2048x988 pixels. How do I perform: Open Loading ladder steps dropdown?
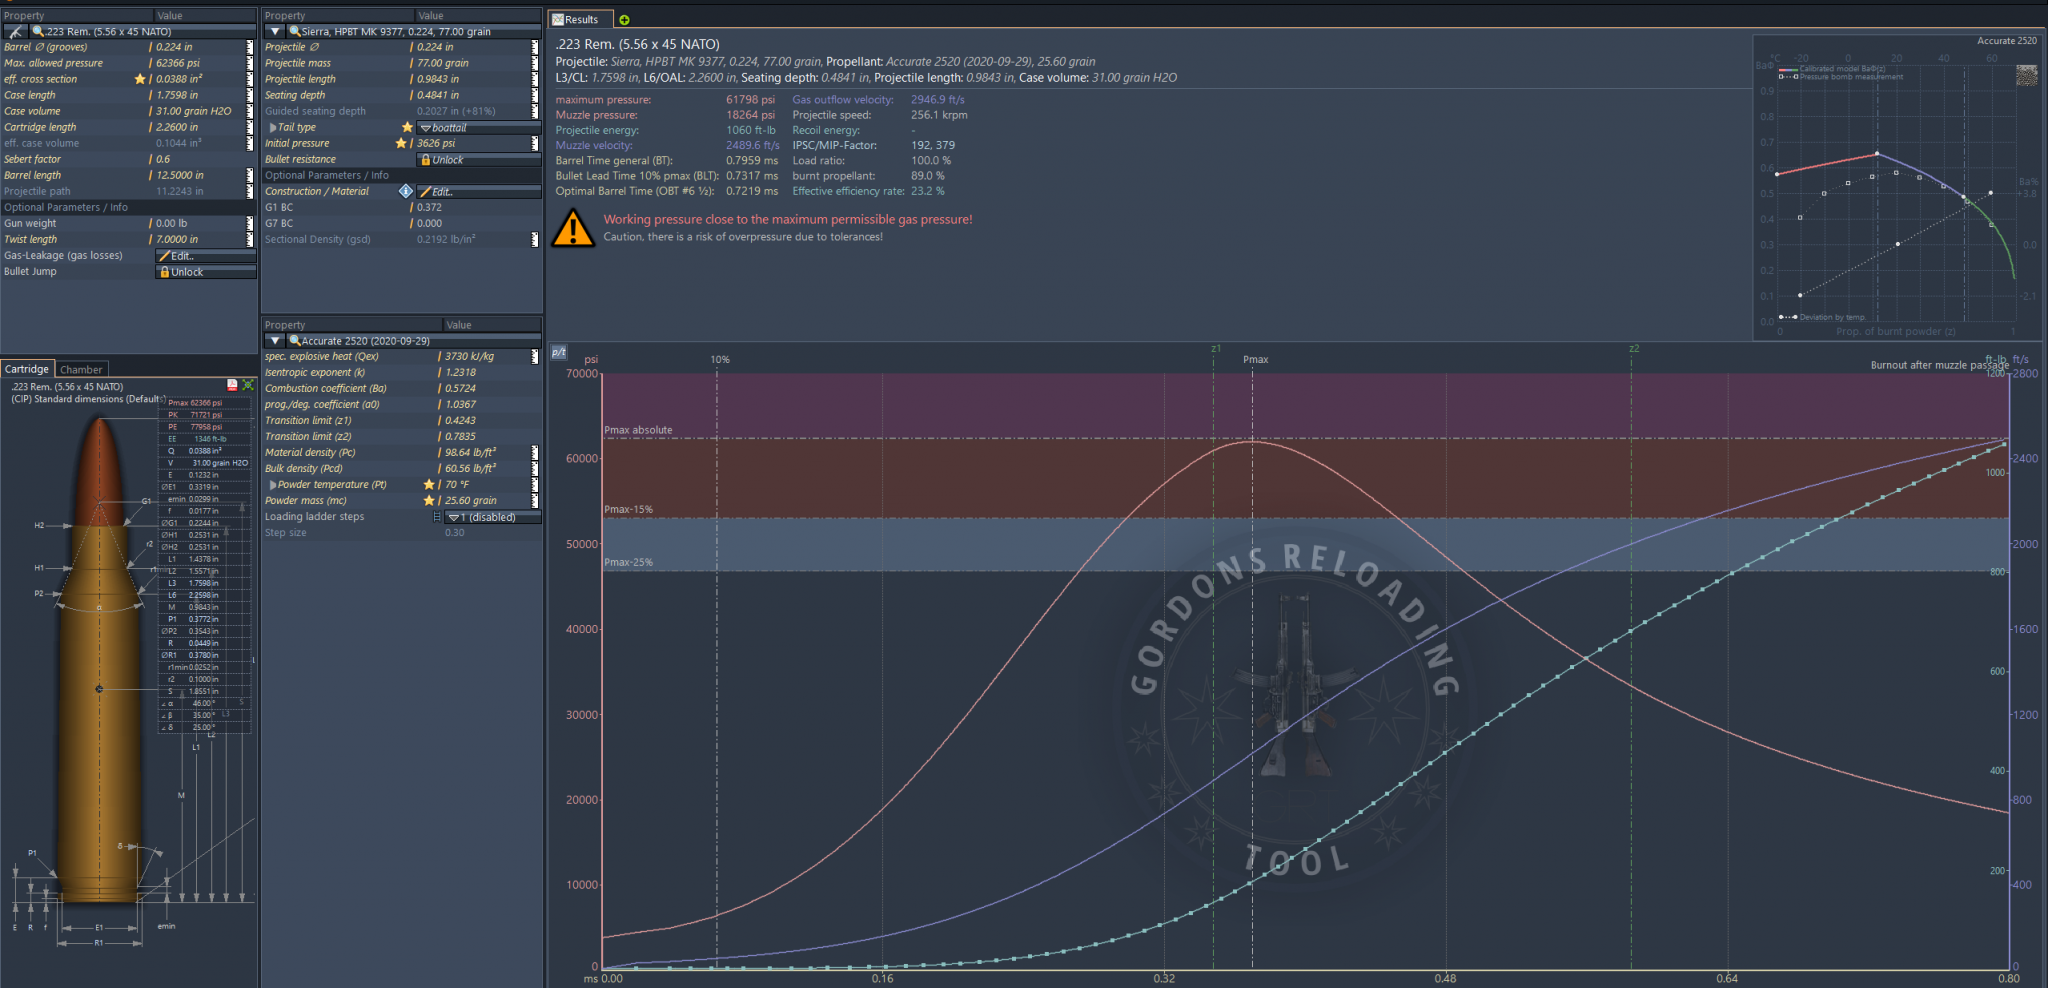(492, 517)
